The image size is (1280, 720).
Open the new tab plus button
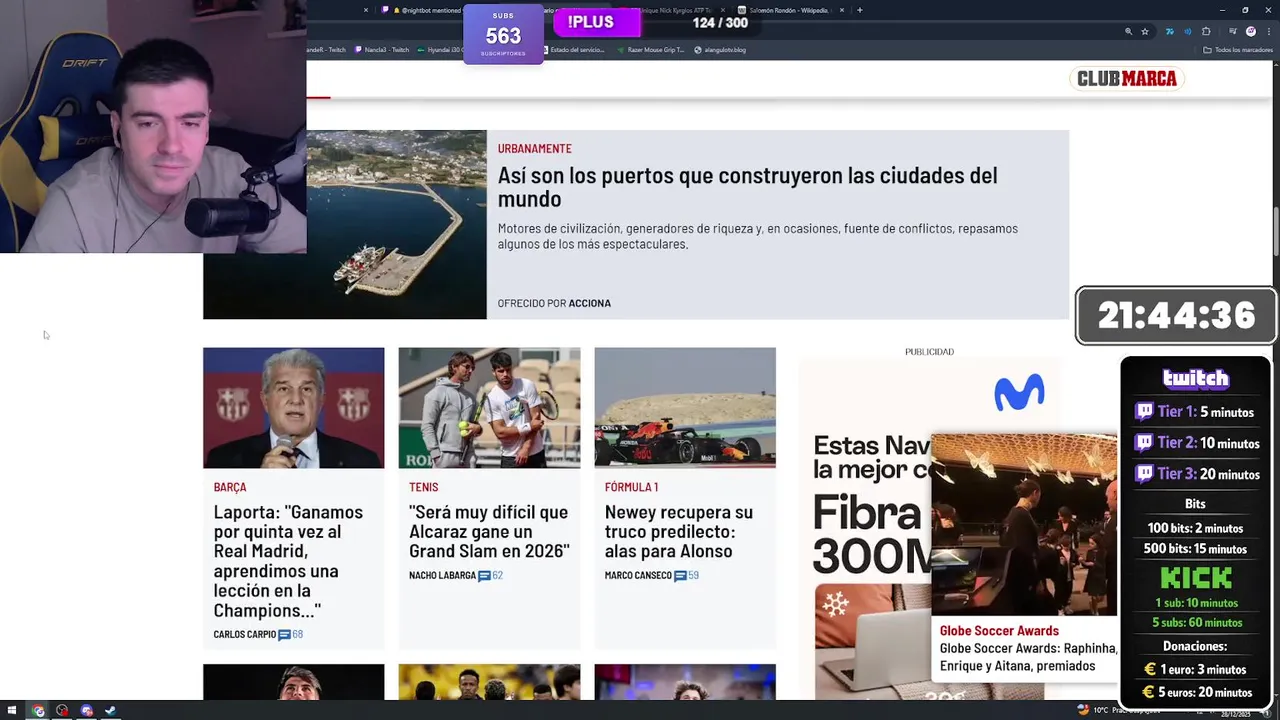(859, 10)
